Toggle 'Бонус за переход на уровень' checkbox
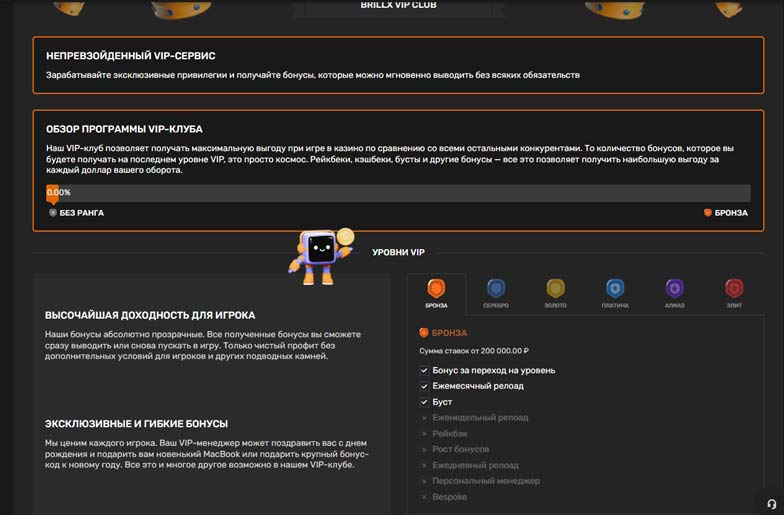This screenshot has height=515, width=784. coord(425,370)
